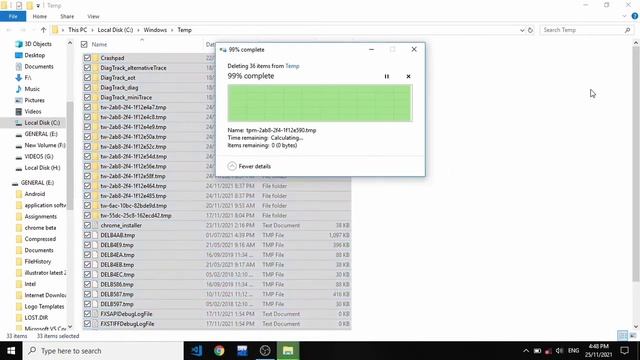Open Visual Studio Code from taskbar
Viewport: 640px width, 360px height.
(196, 351)
